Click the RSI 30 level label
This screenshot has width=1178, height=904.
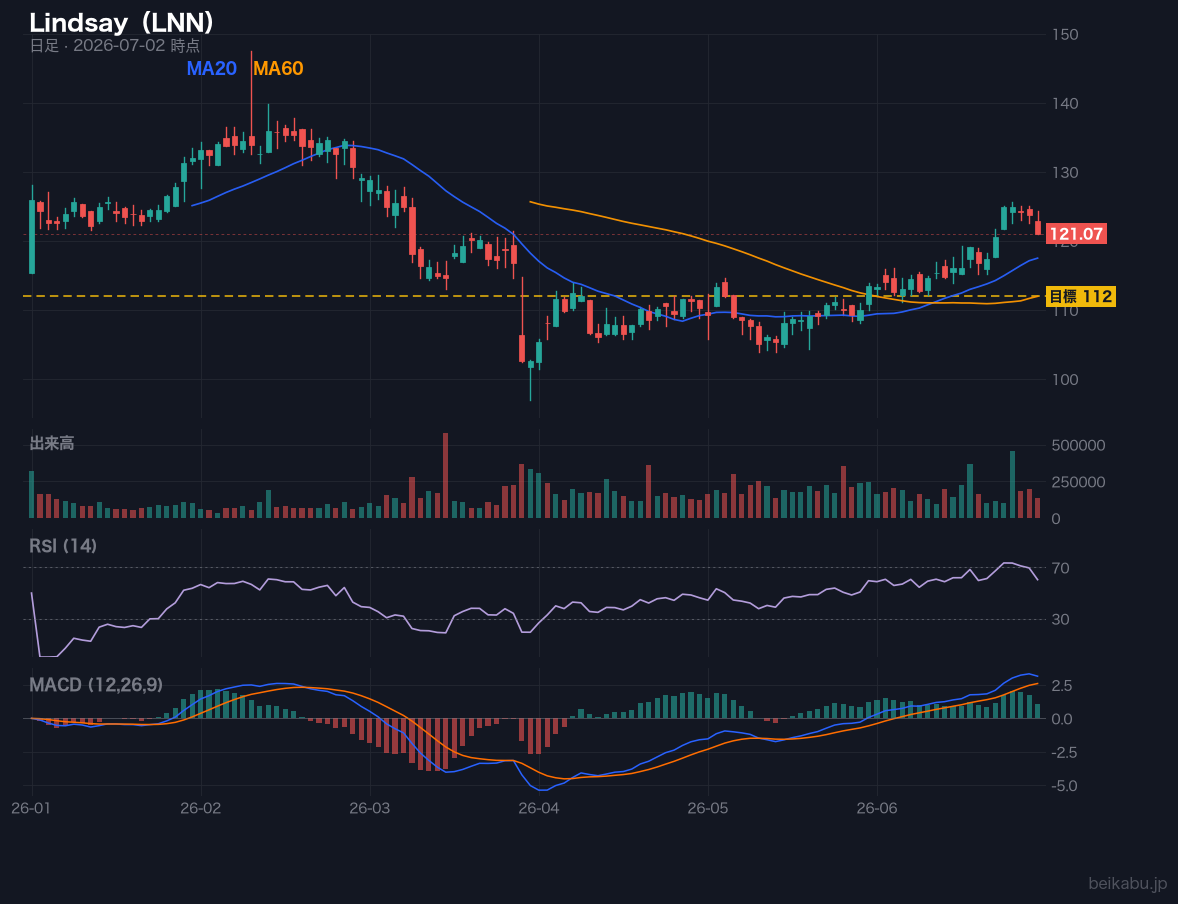click(x=1060, y=619)
